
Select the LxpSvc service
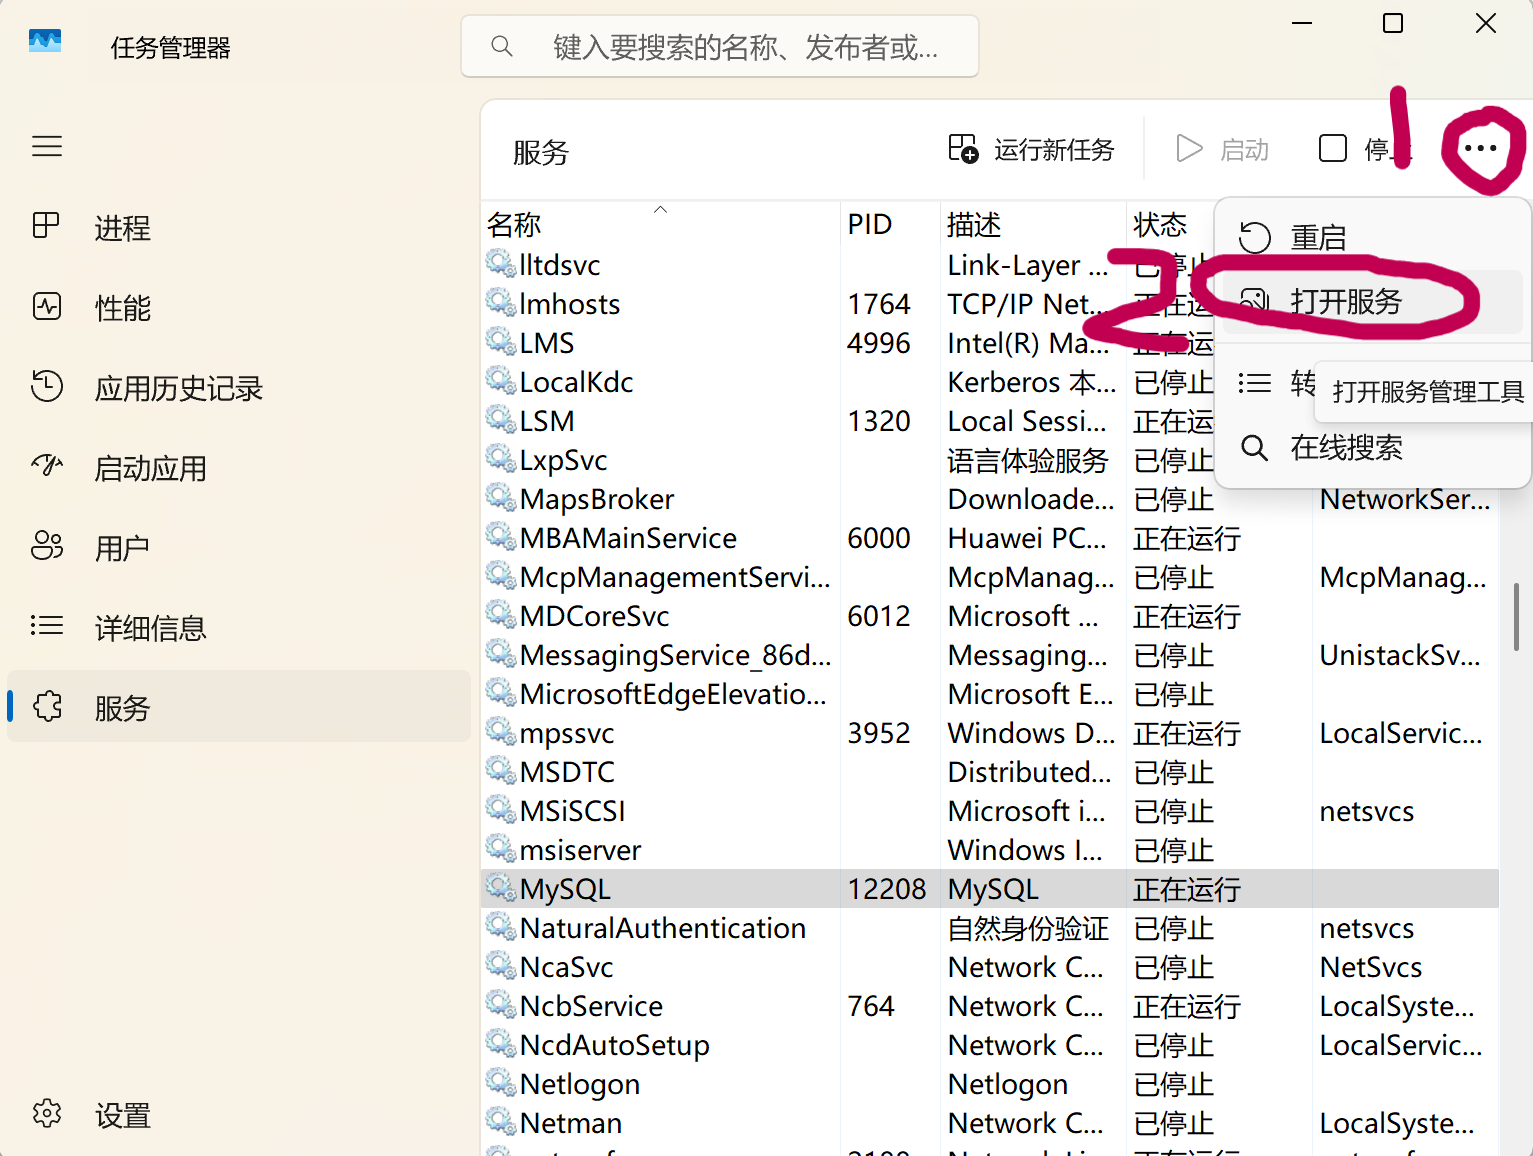tap(850, 460)
